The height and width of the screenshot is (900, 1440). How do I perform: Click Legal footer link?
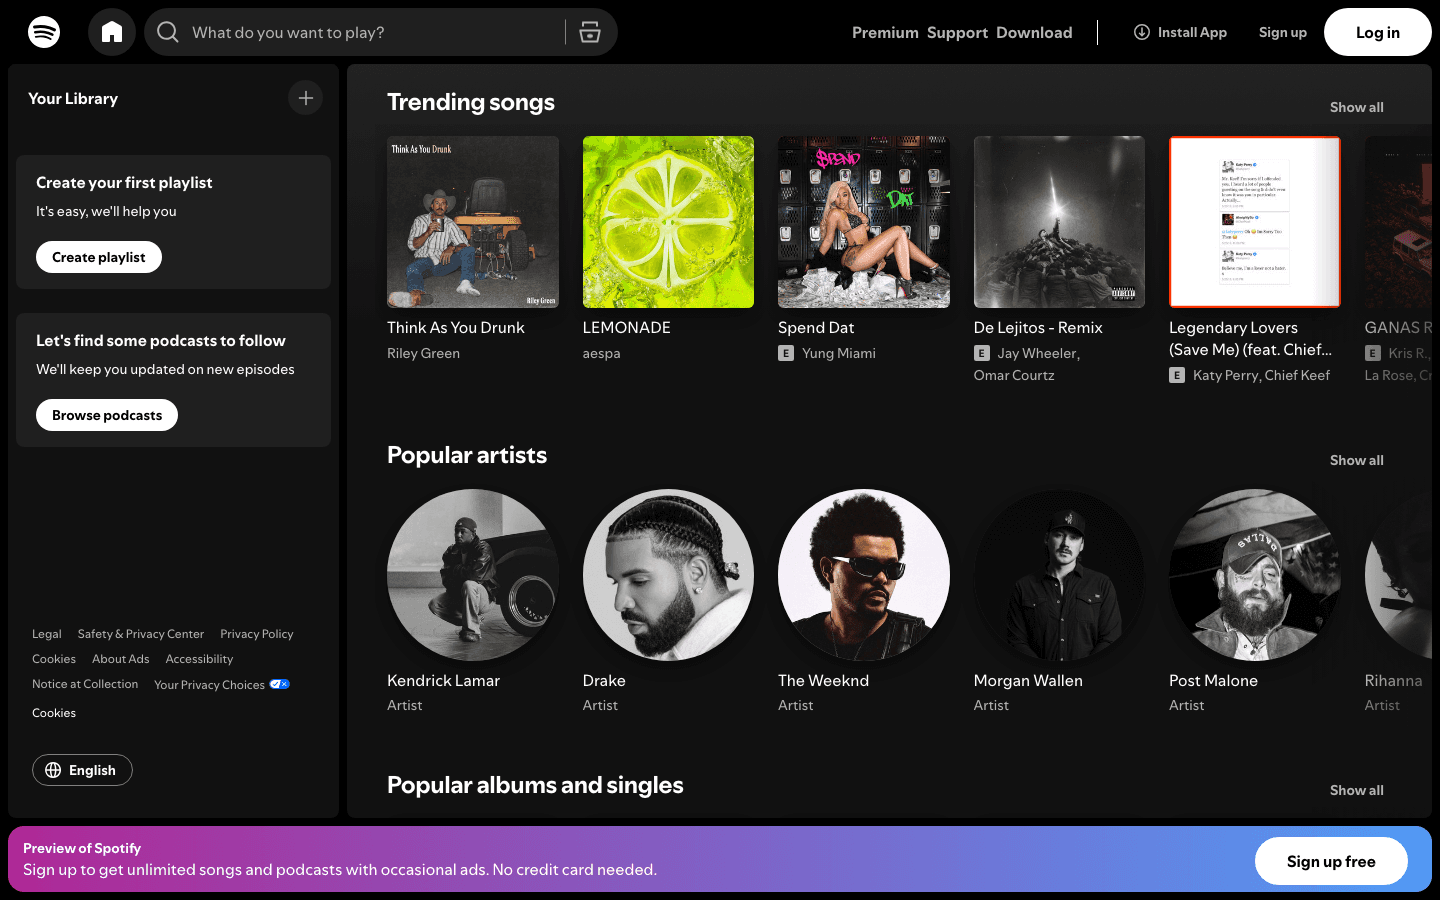(x=46, y=634)
